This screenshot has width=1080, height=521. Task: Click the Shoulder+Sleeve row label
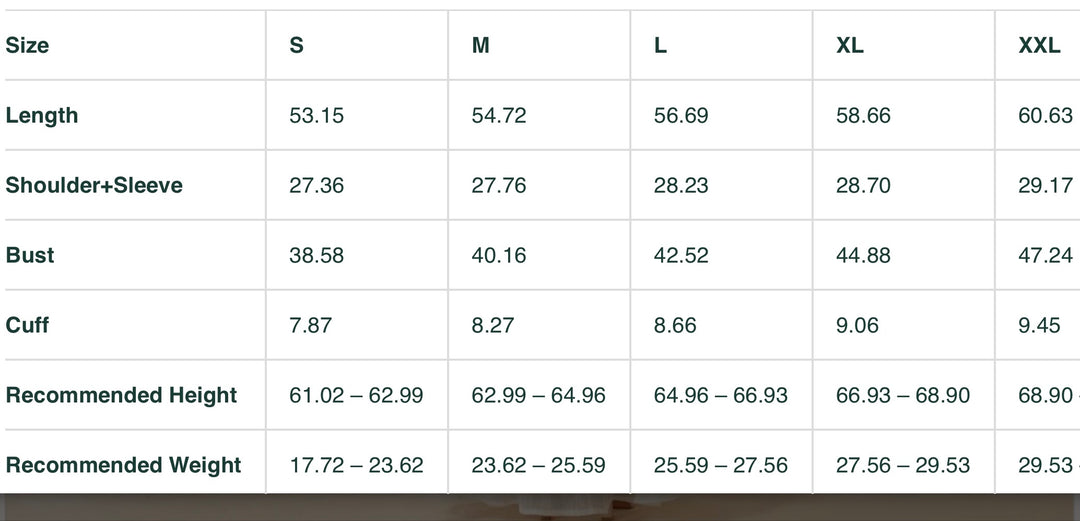(94, 186)
